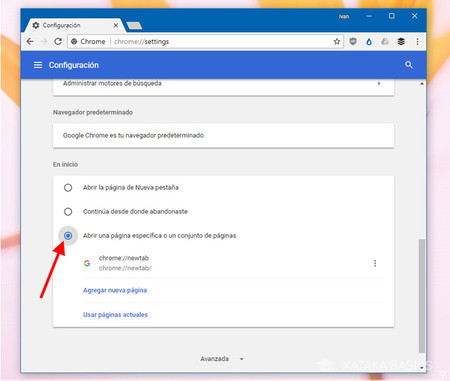Go back with the back arrow
The width and height of the screenshot is (450, 381).
pos(30,42)
